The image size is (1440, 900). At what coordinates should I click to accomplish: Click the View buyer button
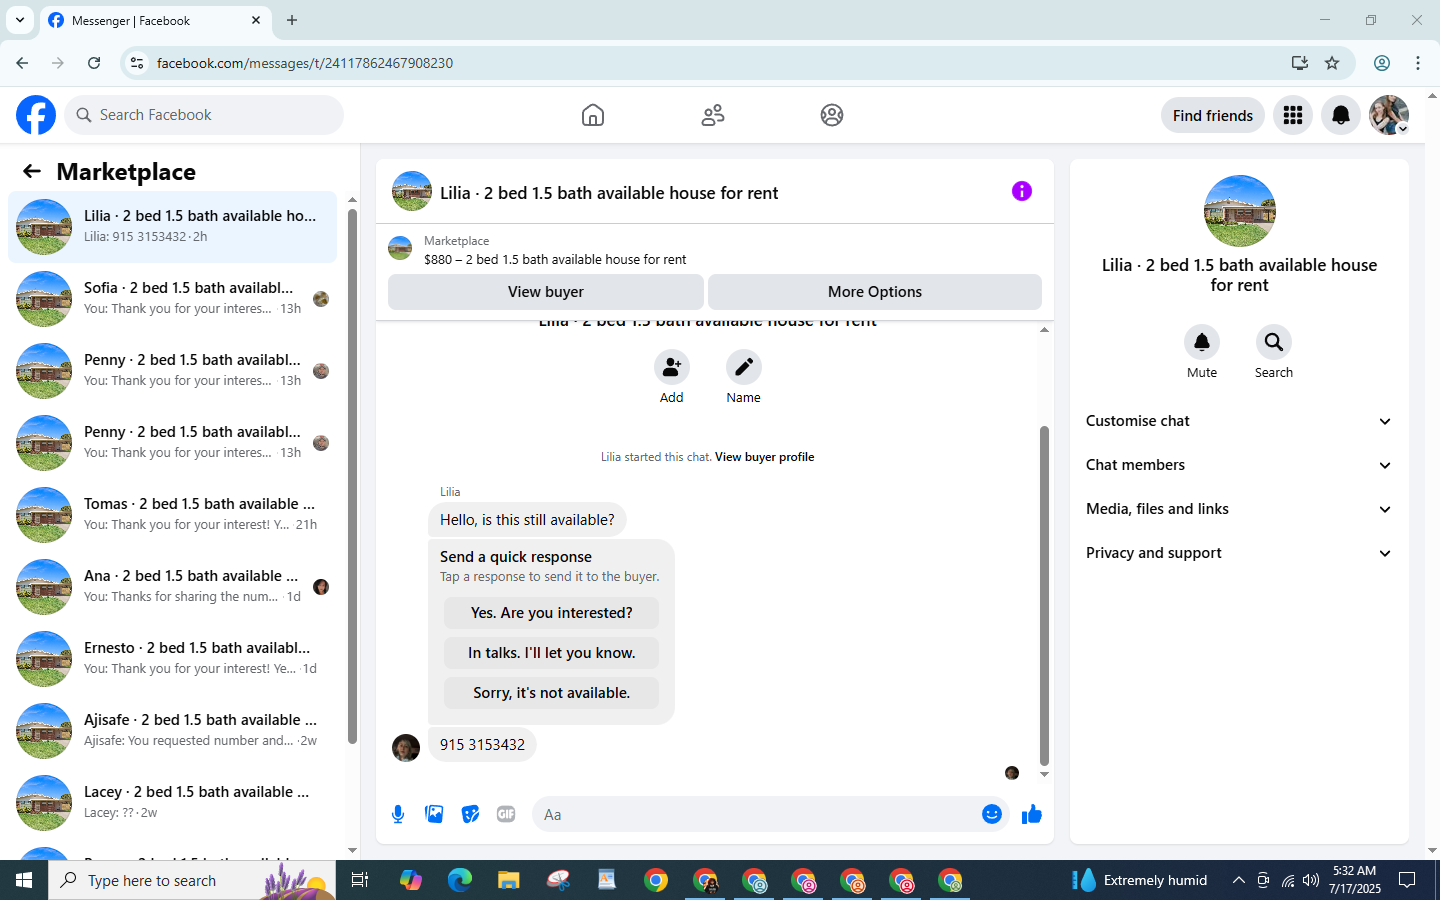[x=546, y=292]
